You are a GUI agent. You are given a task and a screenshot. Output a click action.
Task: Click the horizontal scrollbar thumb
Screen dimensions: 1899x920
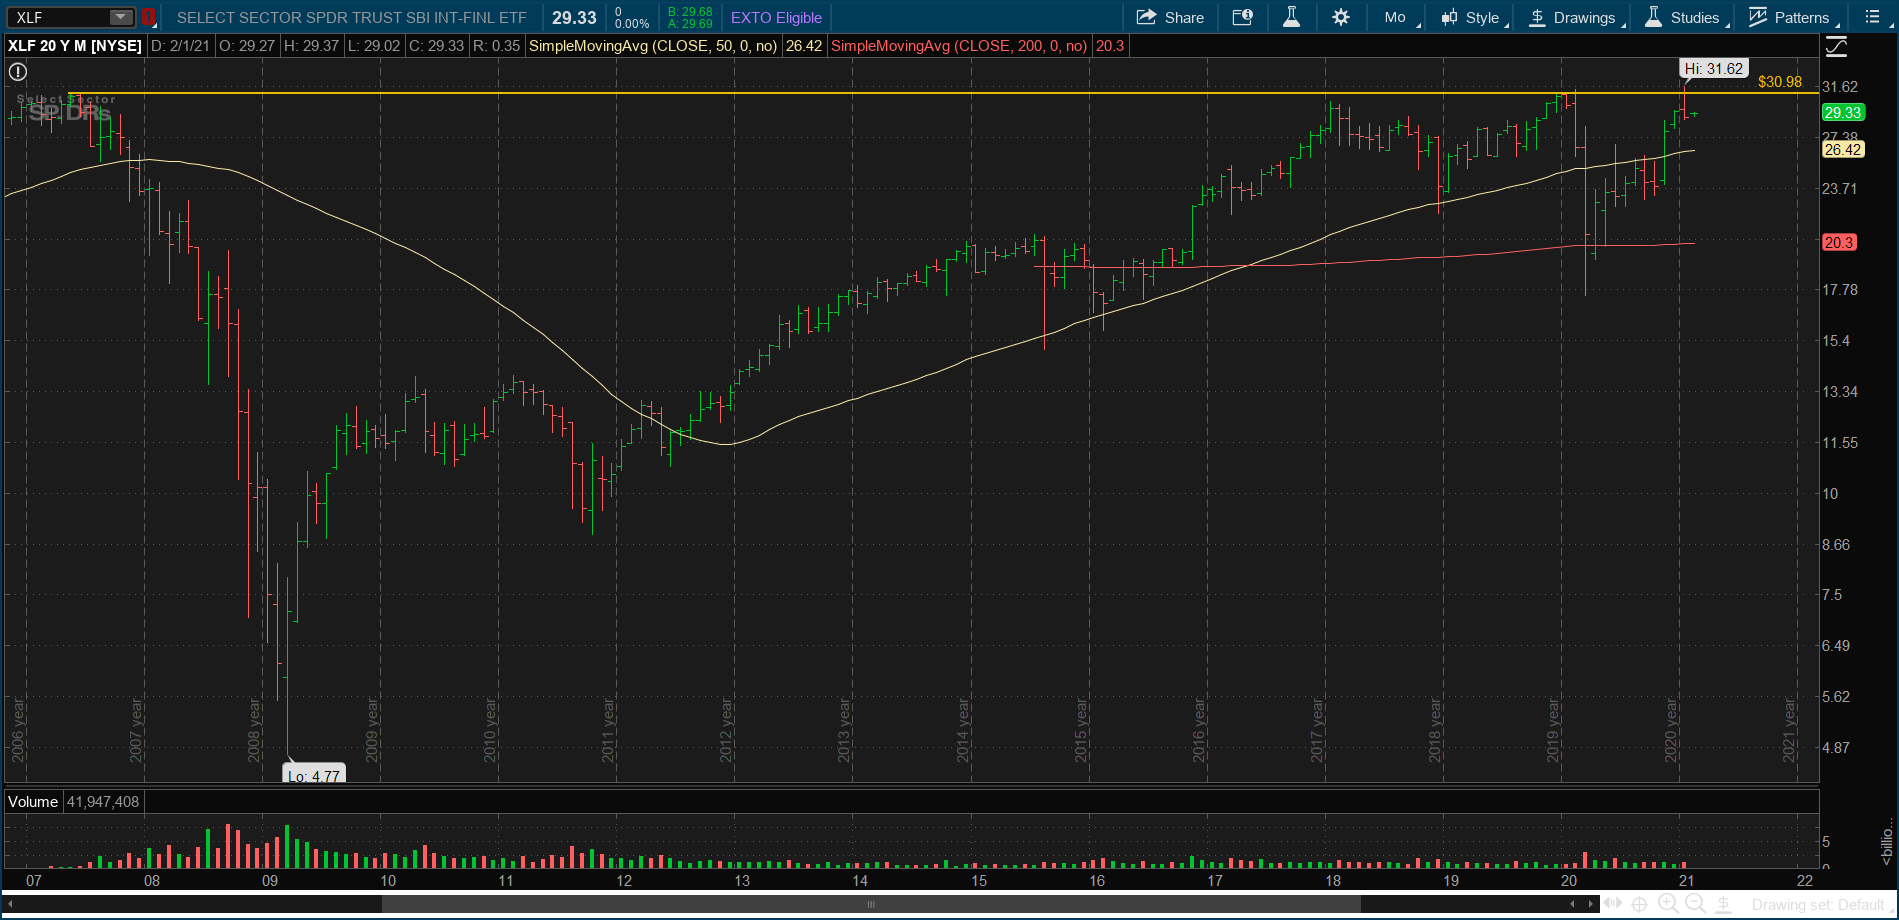tap(870, 904)
